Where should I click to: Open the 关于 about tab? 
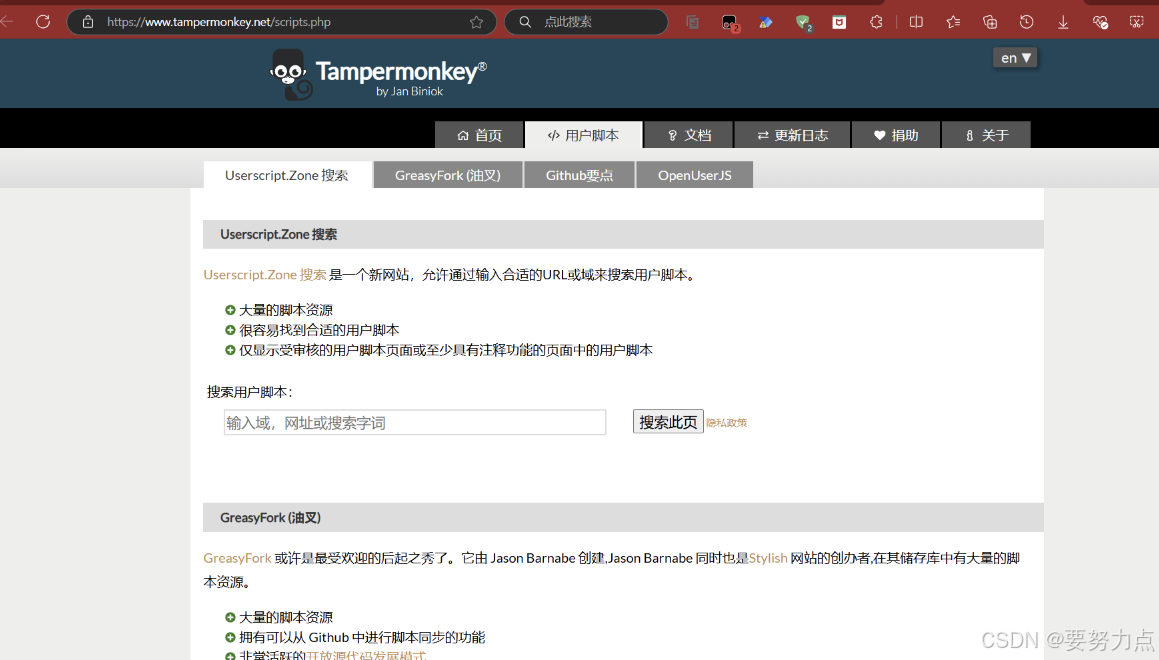(x=986, y=135)
